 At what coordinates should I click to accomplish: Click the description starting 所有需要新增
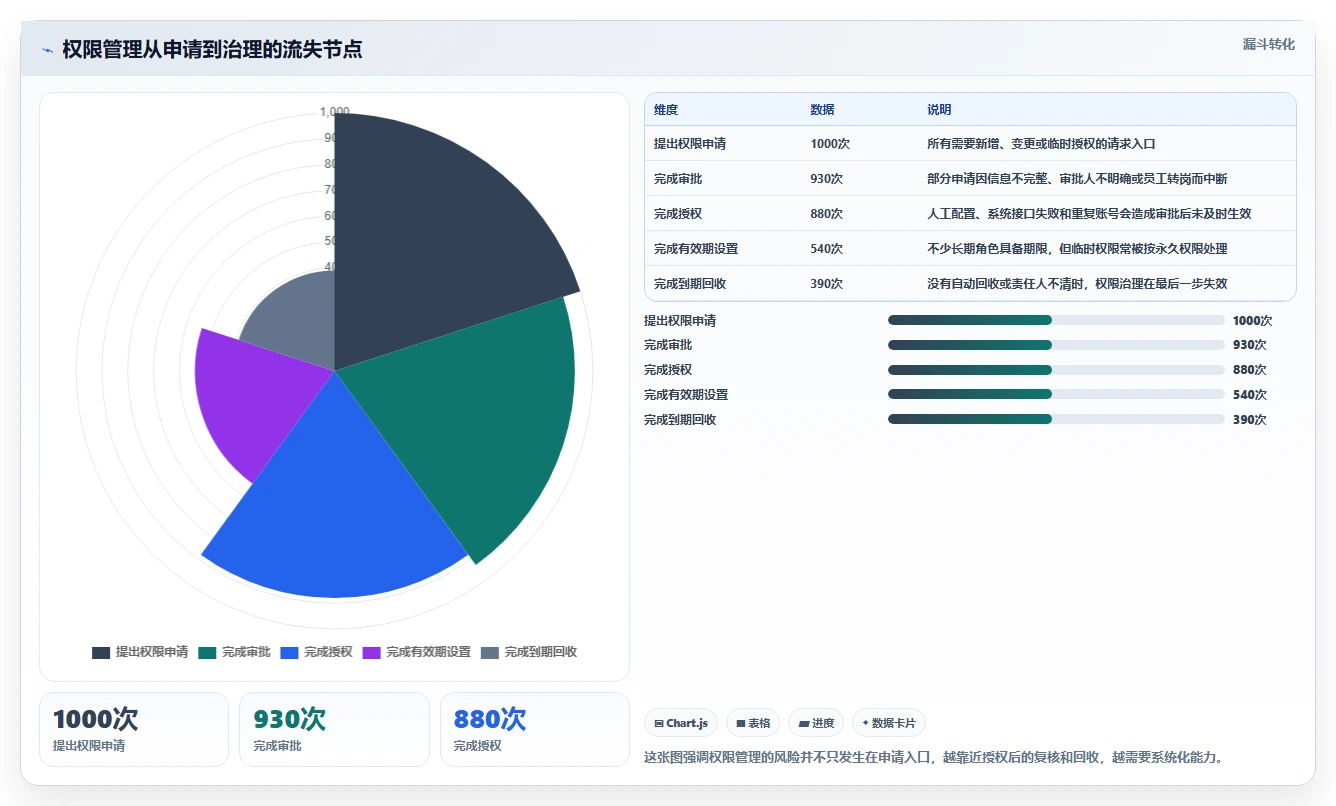click(1041, 144)
